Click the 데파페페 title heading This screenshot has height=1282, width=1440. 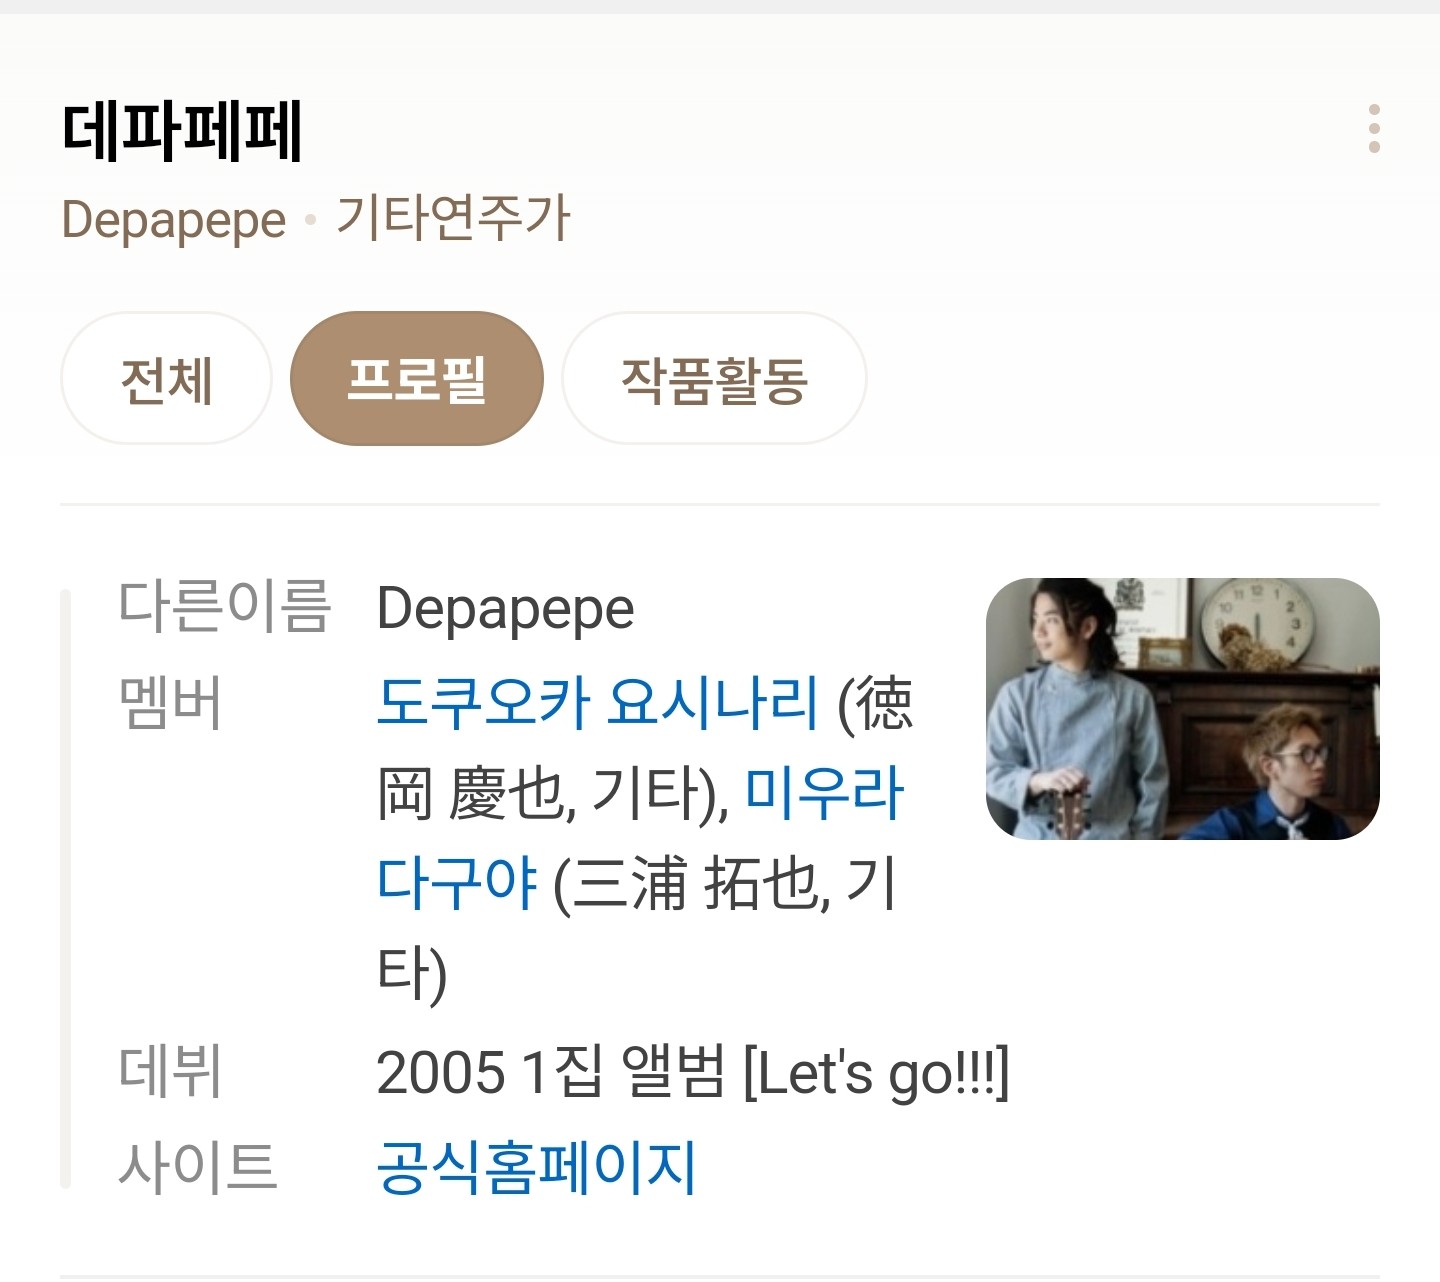[182, 131]
